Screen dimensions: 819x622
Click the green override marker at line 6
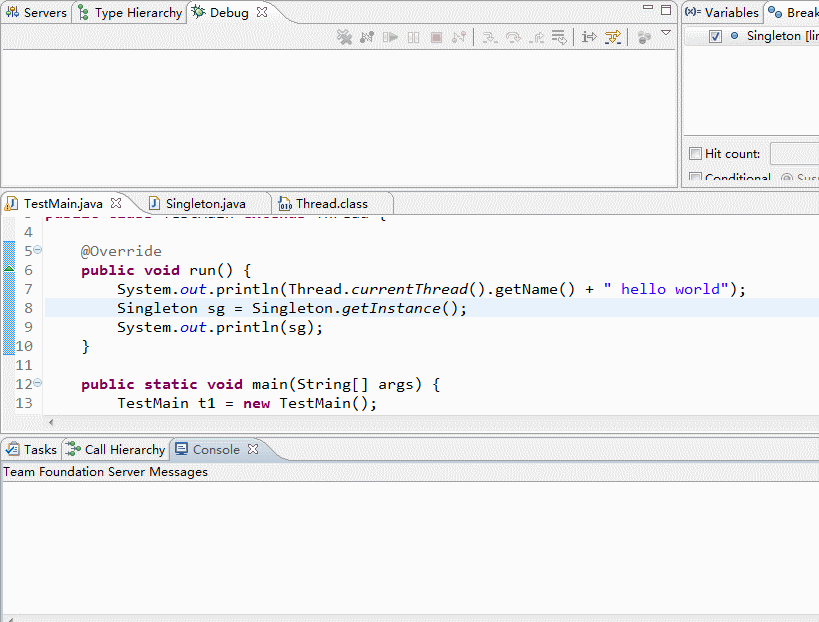point(9,269)
